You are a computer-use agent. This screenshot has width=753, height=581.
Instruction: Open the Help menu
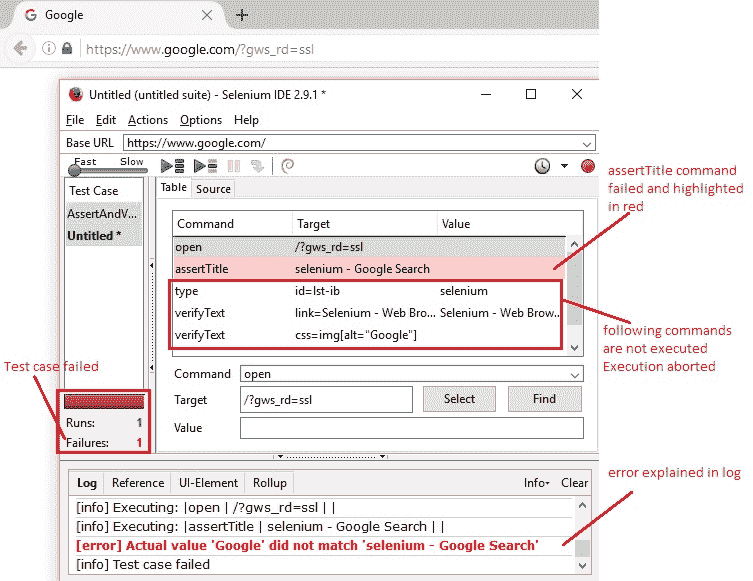point(246,120)
